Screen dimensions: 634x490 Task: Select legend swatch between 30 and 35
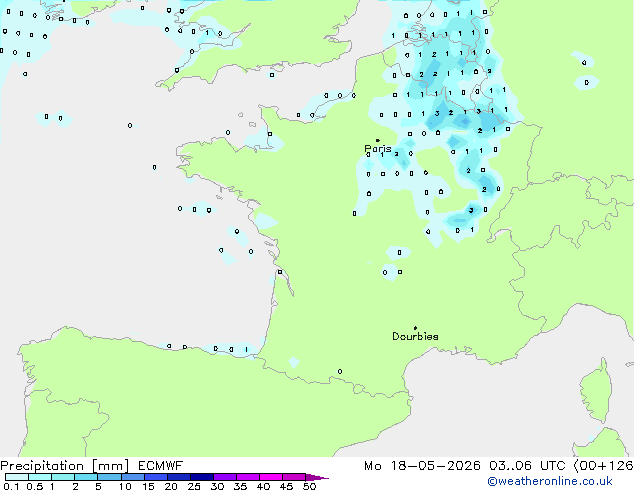(224, 477)
